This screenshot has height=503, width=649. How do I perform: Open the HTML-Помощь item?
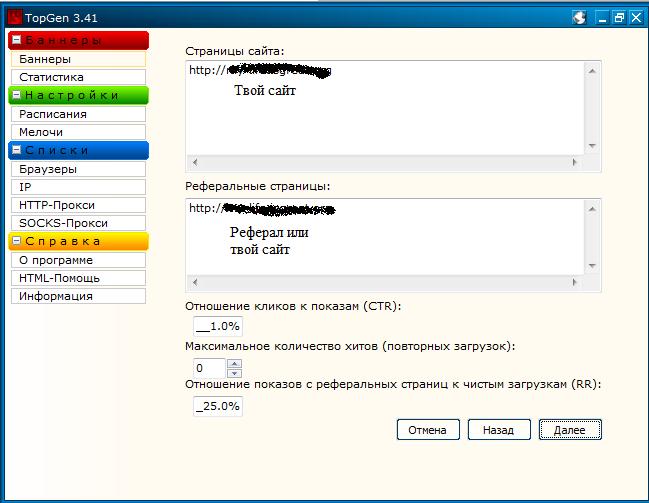(78, 278)
